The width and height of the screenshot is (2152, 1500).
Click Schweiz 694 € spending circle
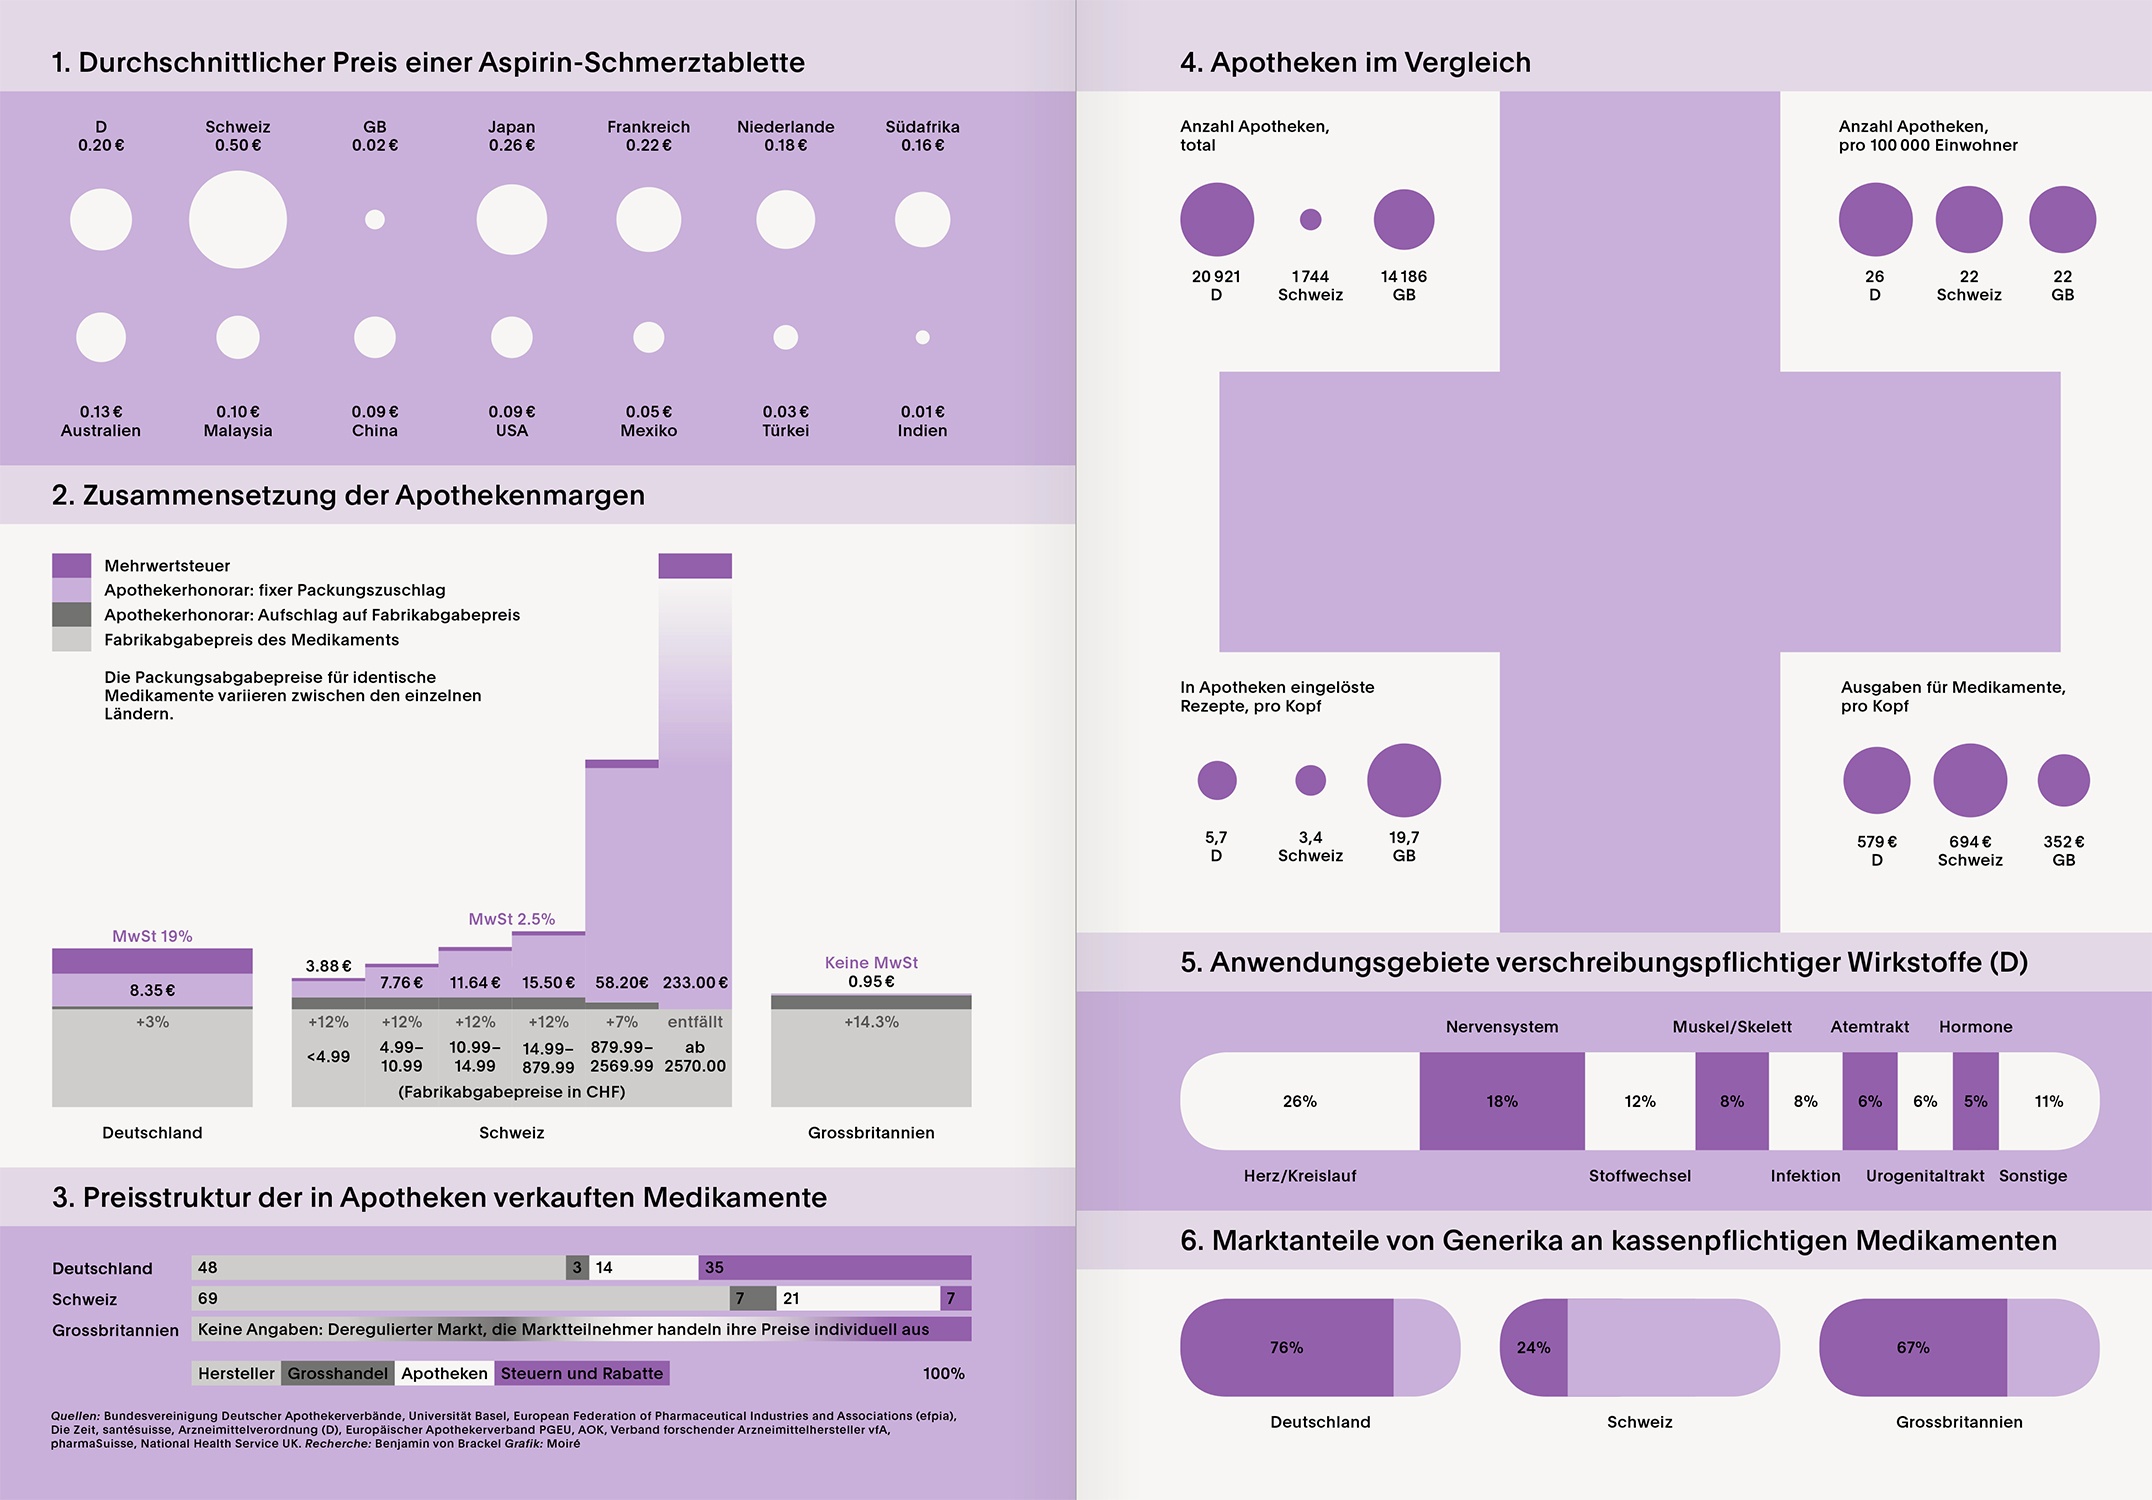click(x=1969, y=780)
